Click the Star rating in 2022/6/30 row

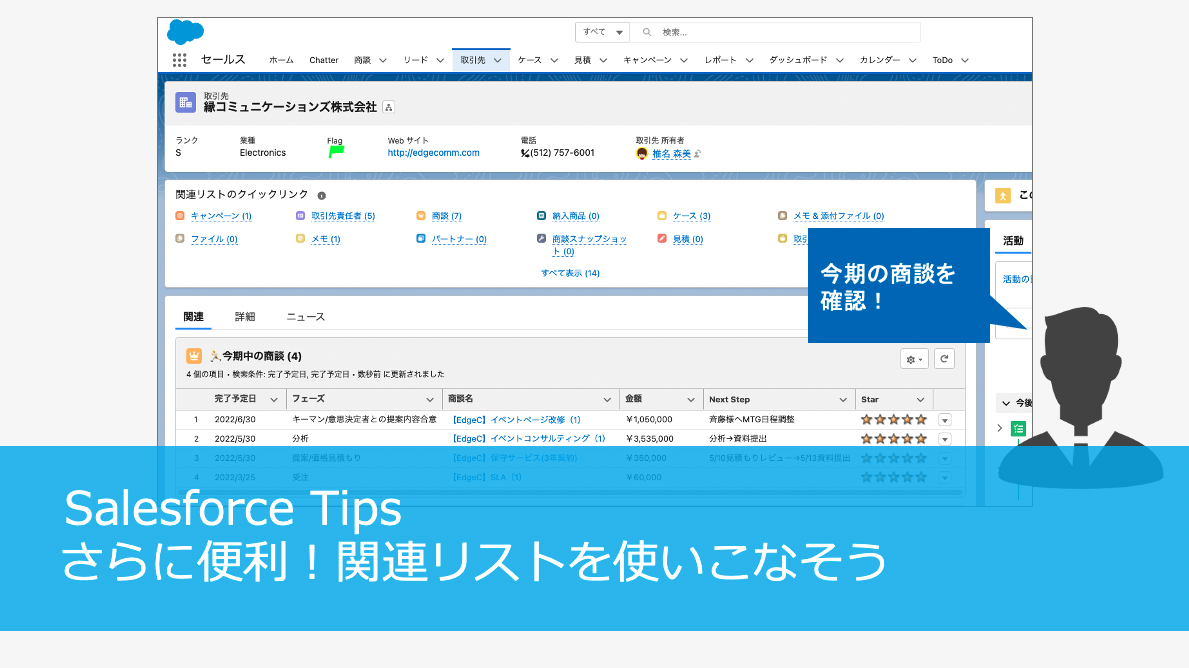[893, 419]
